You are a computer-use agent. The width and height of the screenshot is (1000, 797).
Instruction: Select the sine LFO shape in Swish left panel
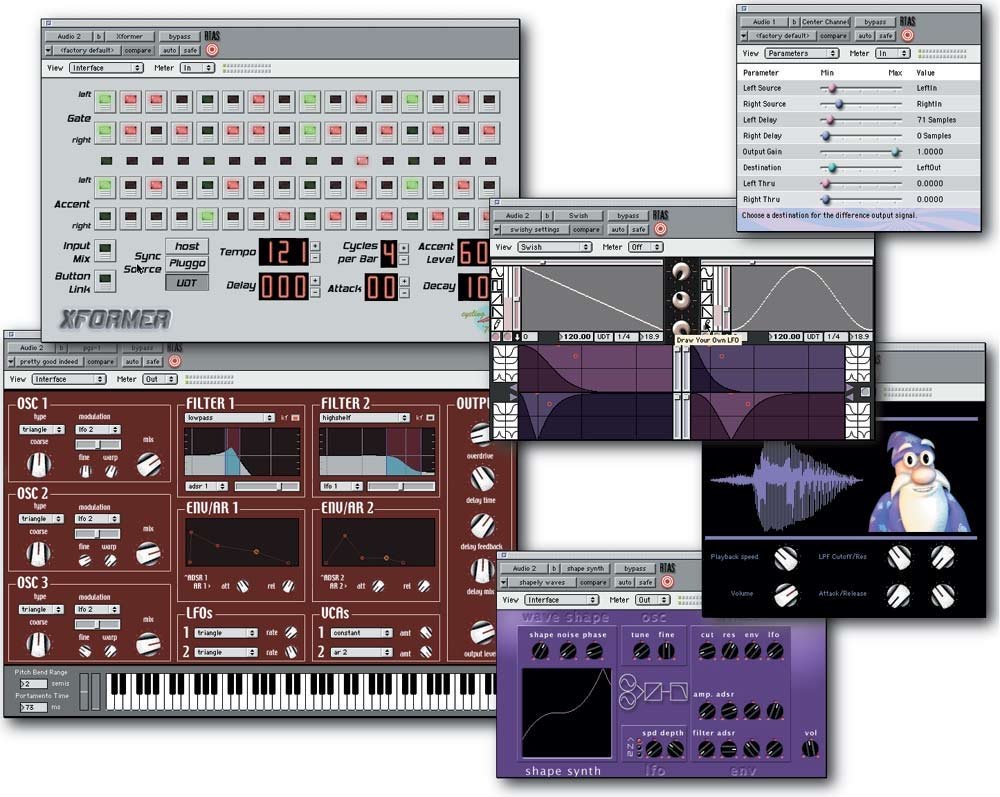pos(498,273)
